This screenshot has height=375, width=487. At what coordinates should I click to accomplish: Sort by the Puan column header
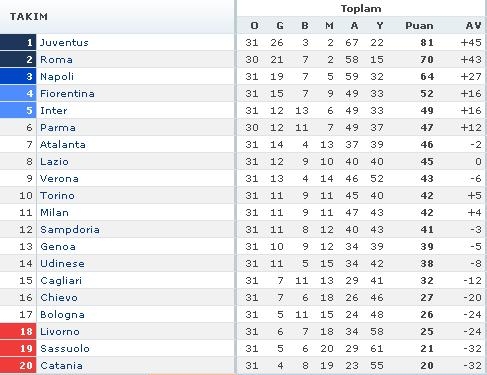(x=419, y=26)
